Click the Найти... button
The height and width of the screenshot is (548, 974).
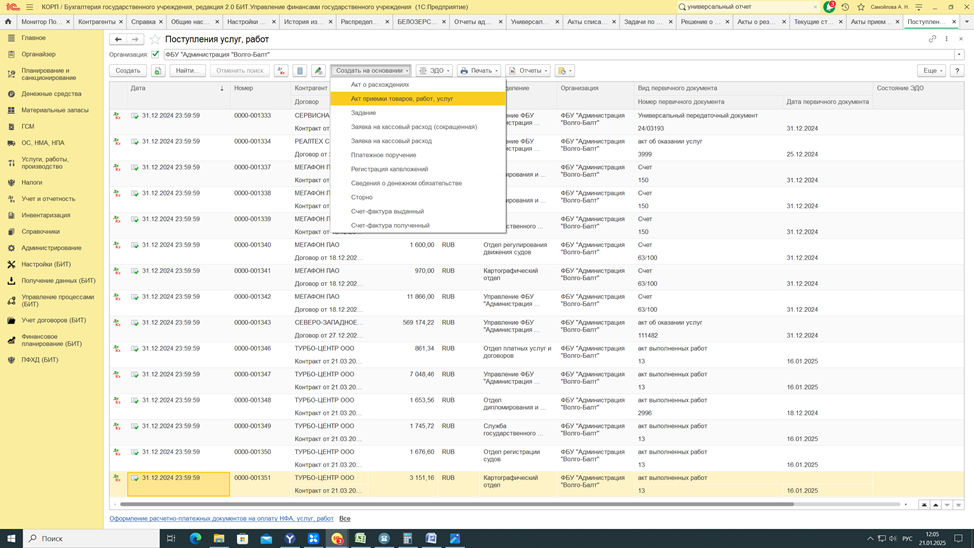pos(188,71)
